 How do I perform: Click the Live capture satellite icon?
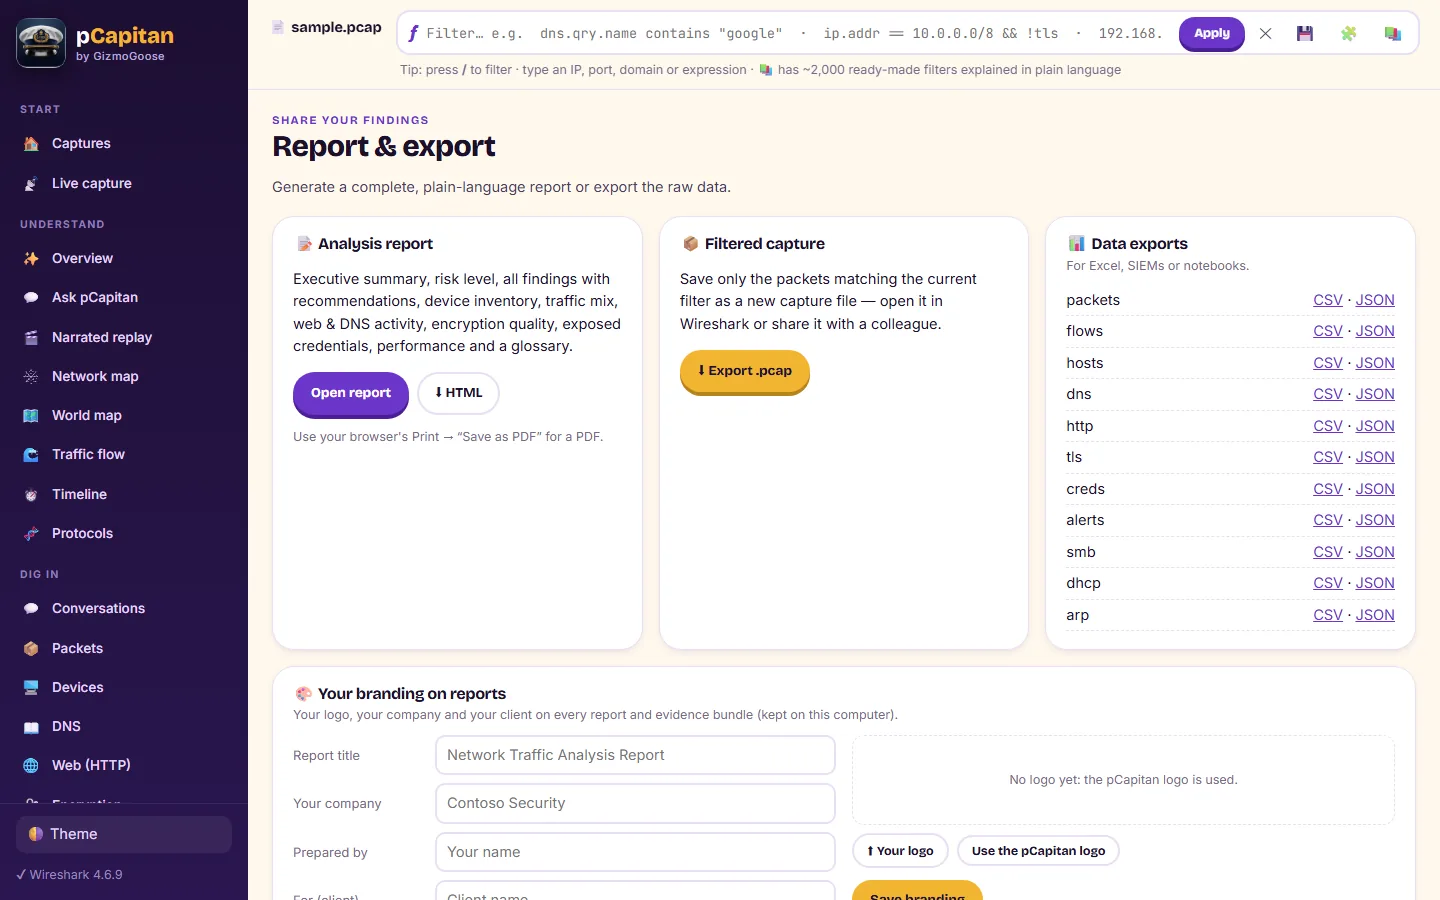pos(31,184)
